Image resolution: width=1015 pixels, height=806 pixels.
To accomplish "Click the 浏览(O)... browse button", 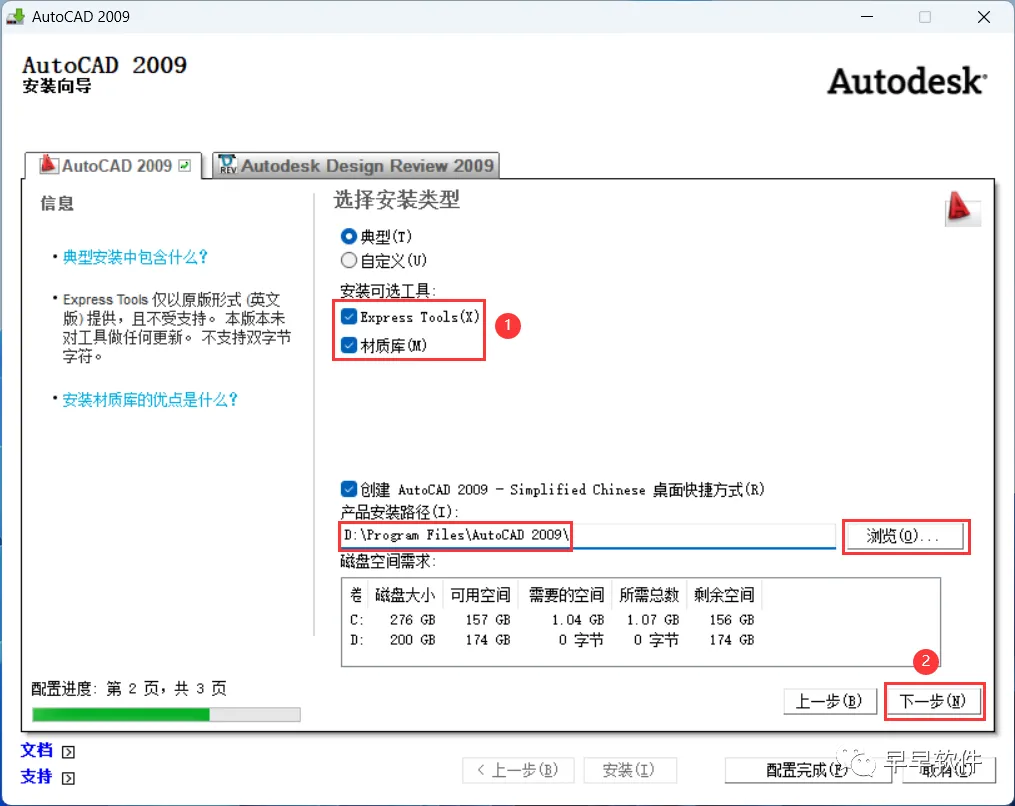I will [905, 536].
